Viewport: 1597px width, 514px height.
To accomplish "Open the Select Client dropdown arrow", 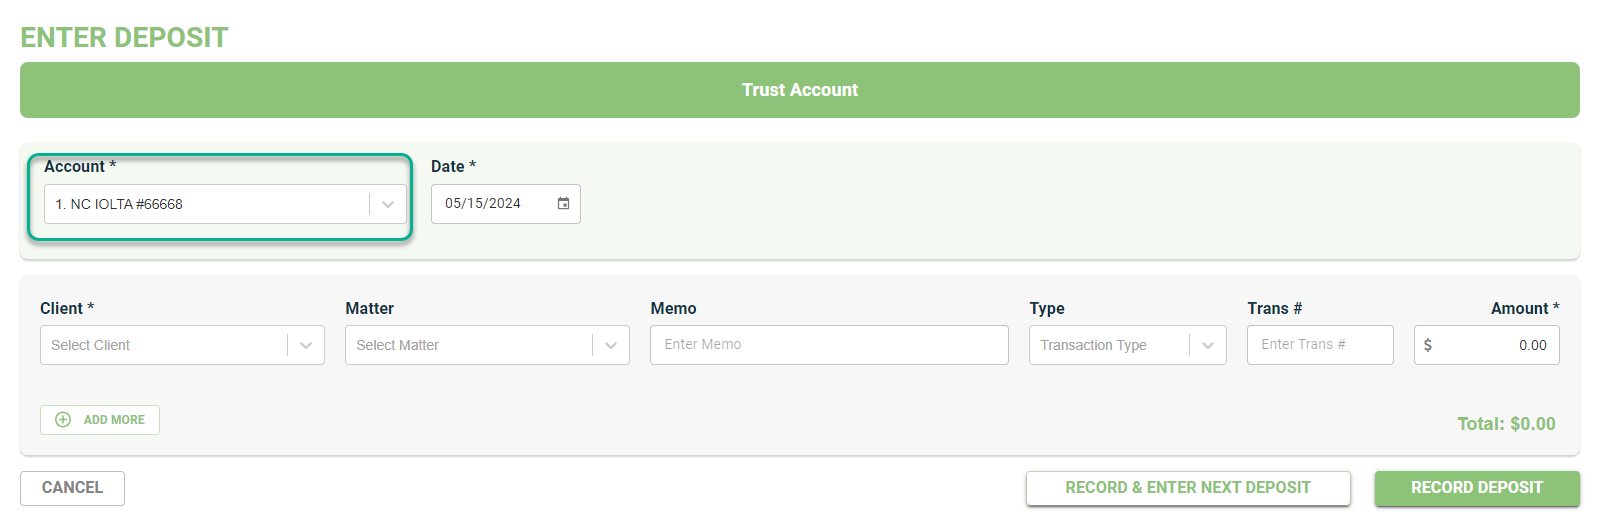I will 306,345.
